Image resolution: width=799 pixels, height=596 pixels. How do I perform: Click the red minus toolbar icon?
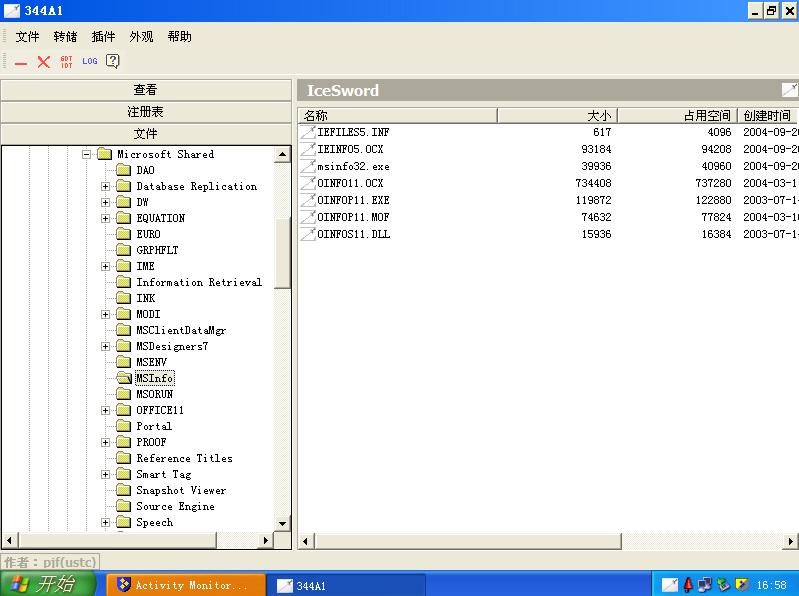[x=21, y=63]
